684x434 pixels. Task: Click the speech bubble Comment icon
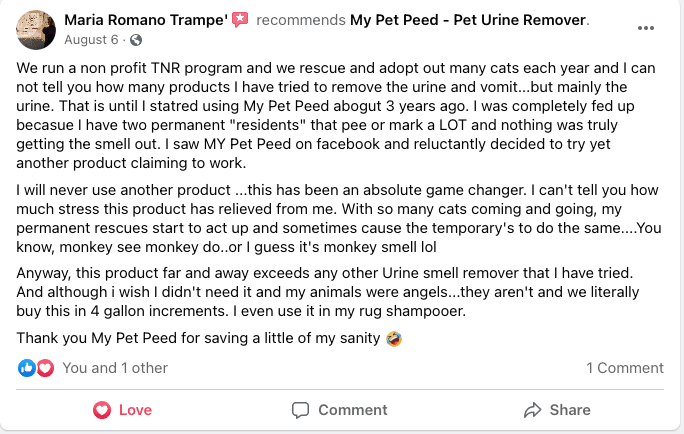[x=300, y=410]
